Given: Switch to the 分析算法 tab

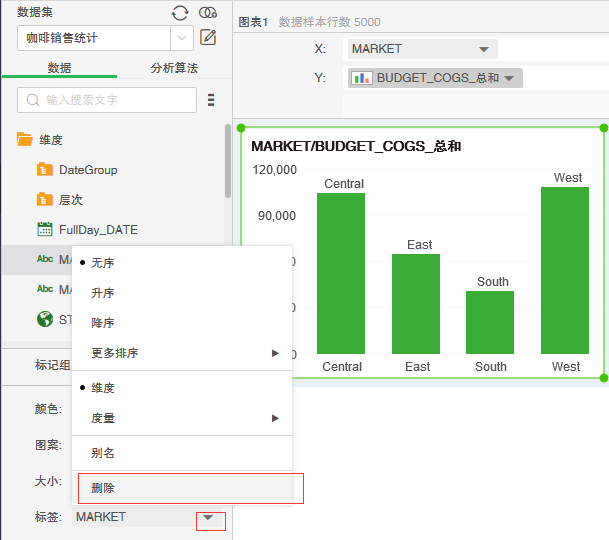Looking at the screenshot, I should [x=174, y=68].
